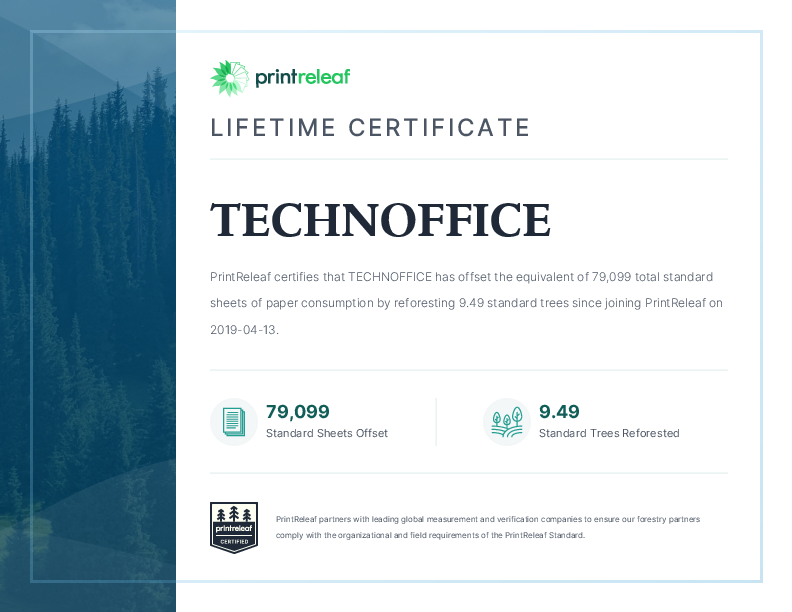Select the LIFETIME CERTIFICATE heading
Viewport: 792px width, 612px height.
pyautogui.click(x=370, y=128)
